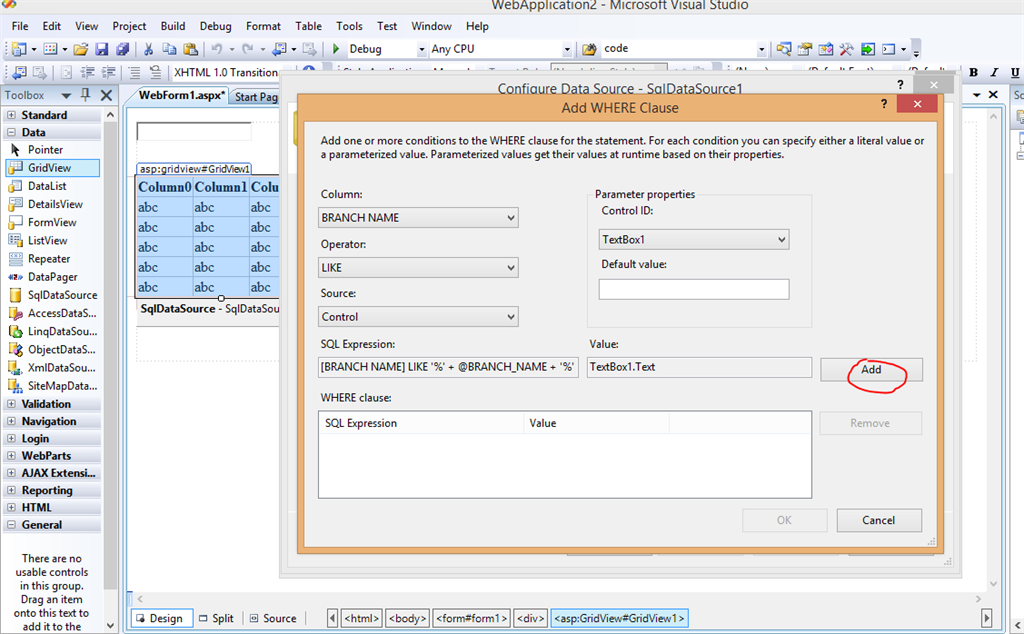Click the Add button

click(871, 369)
